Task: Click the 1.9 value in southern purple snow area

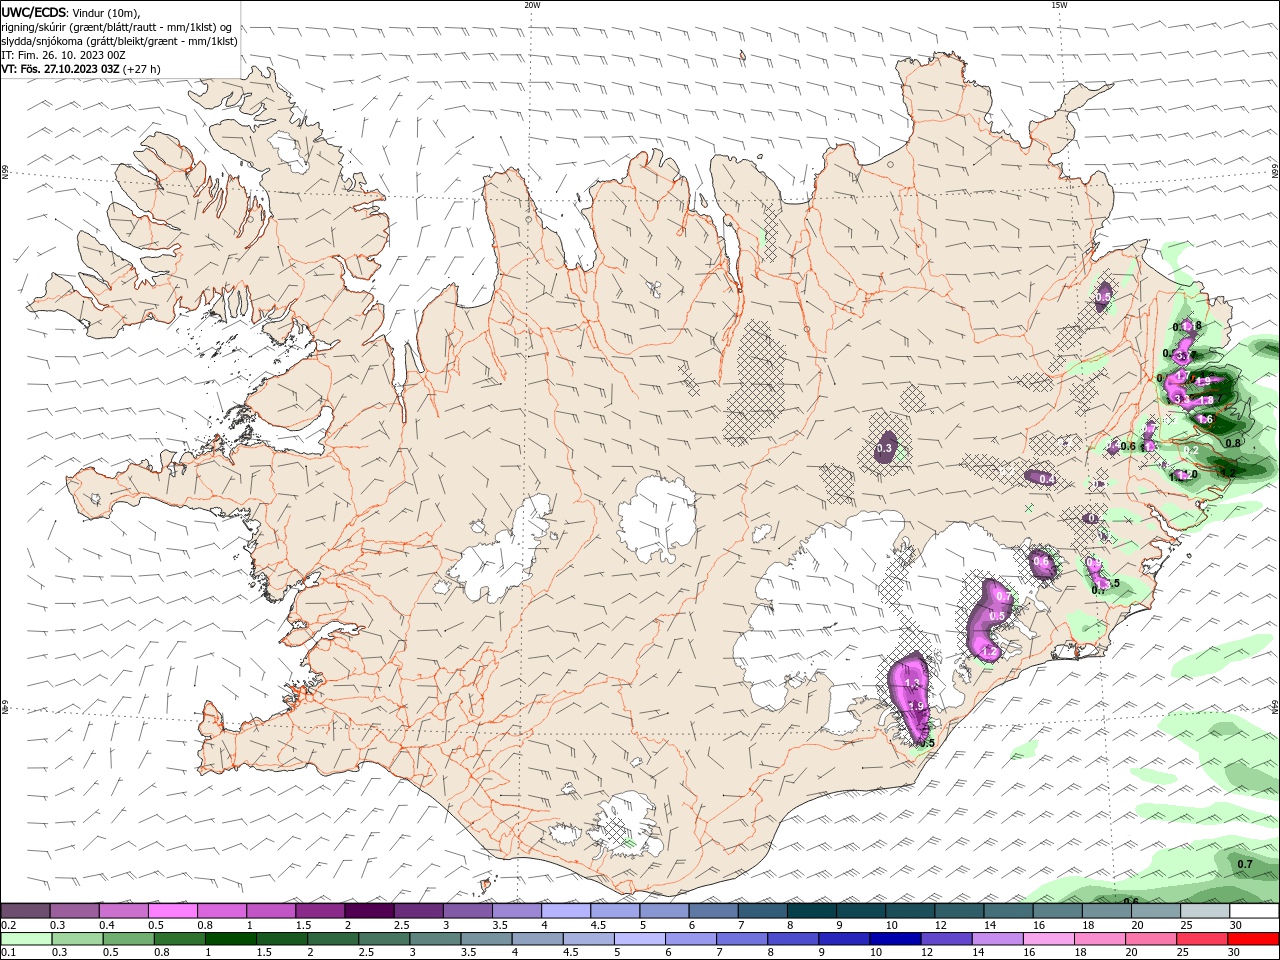Action: pyautogui.click(x=915, y=706)
